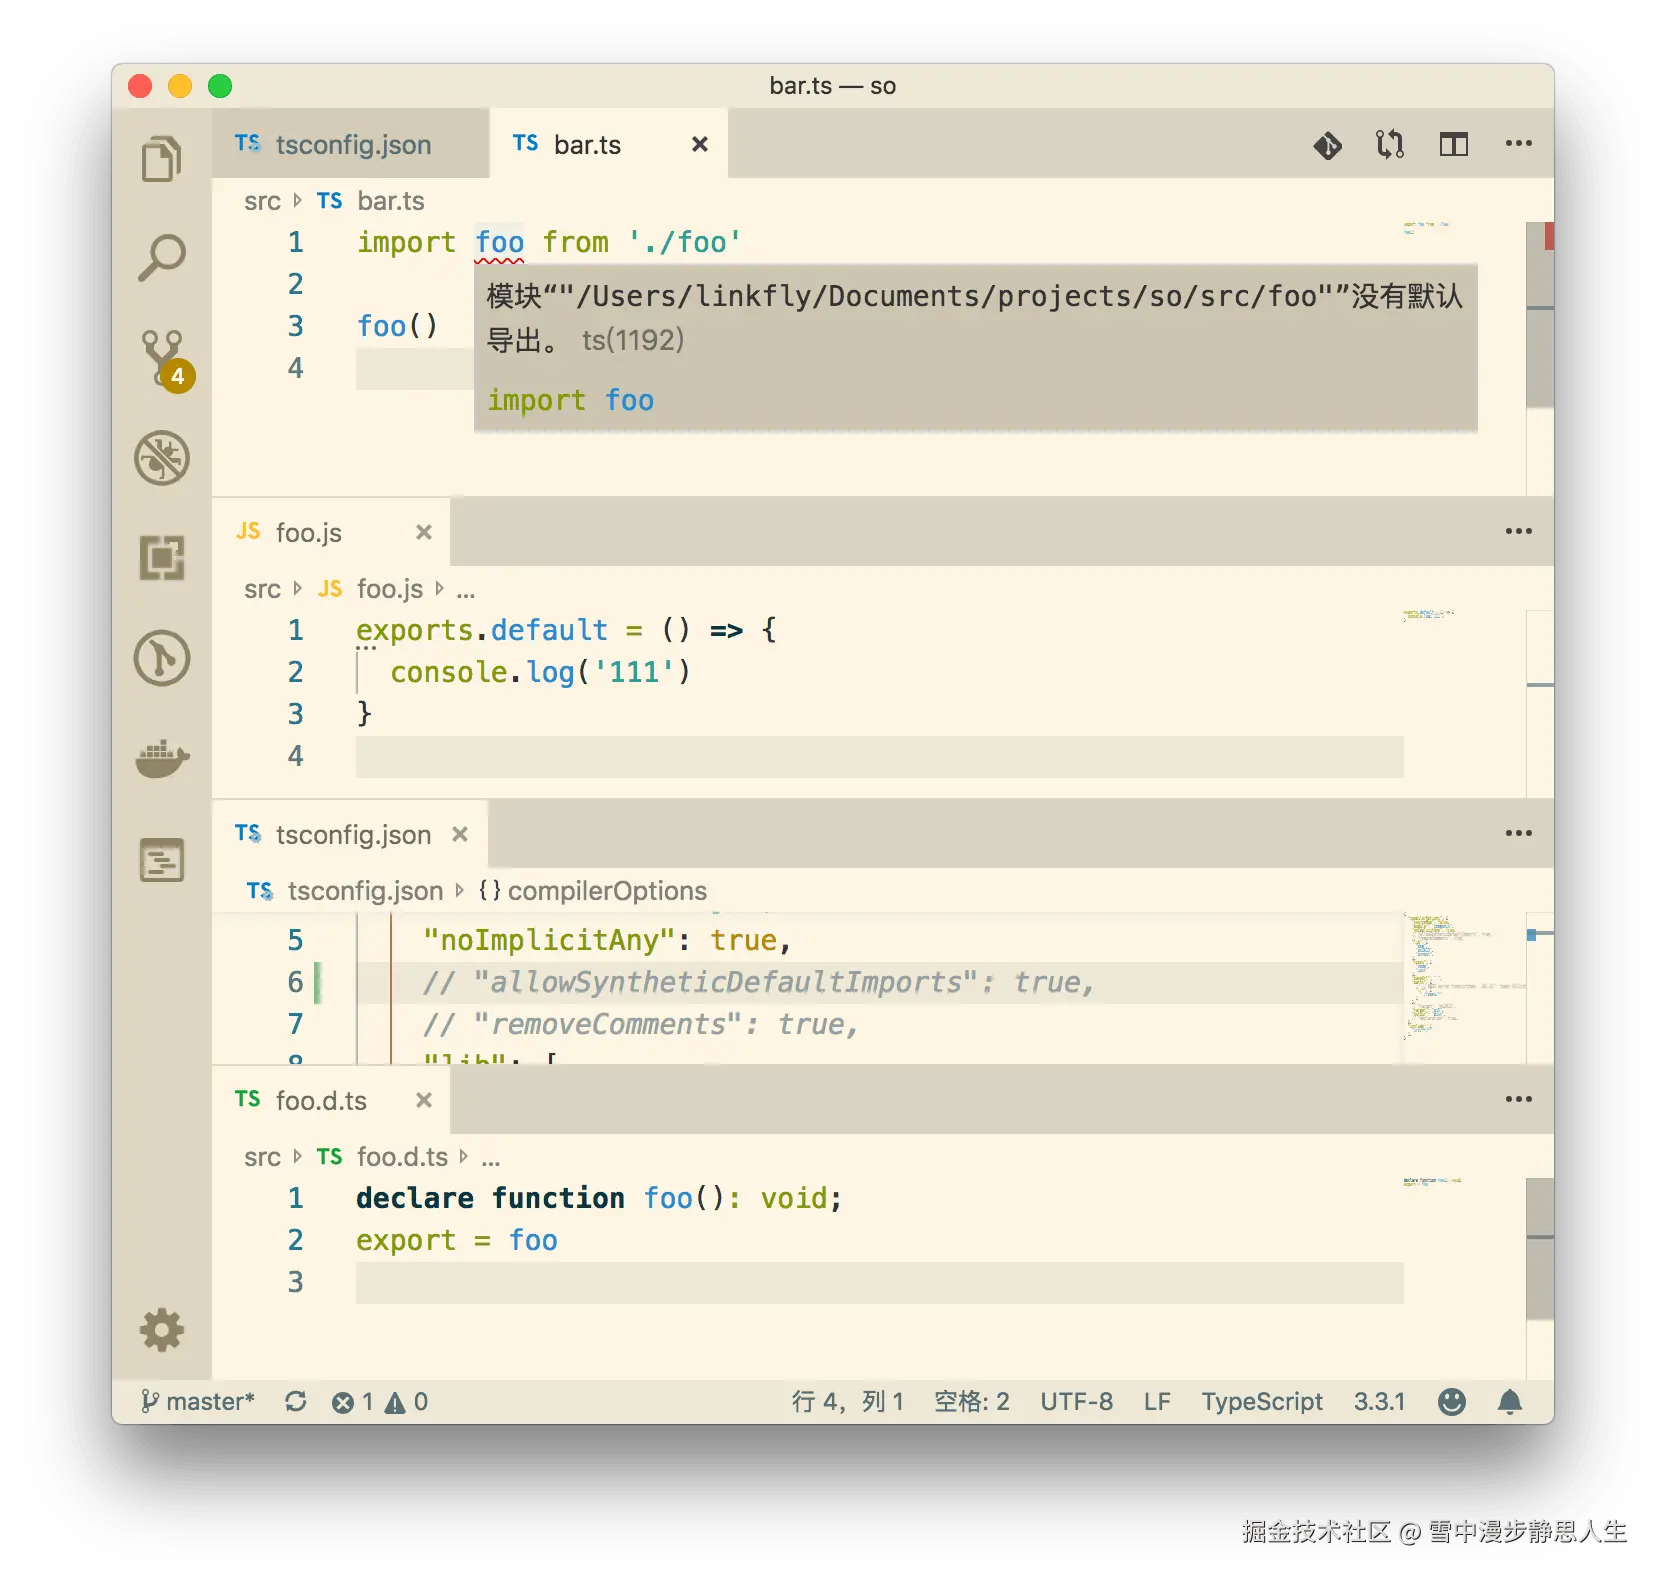
Task: Select the bar.ts tab
Action: coord(608,144)
